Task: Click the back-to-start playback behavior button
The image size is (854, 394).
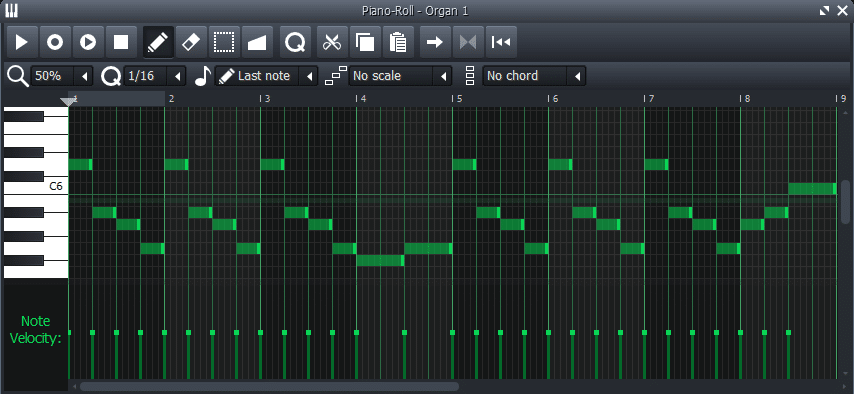Action: coord(501,42)
